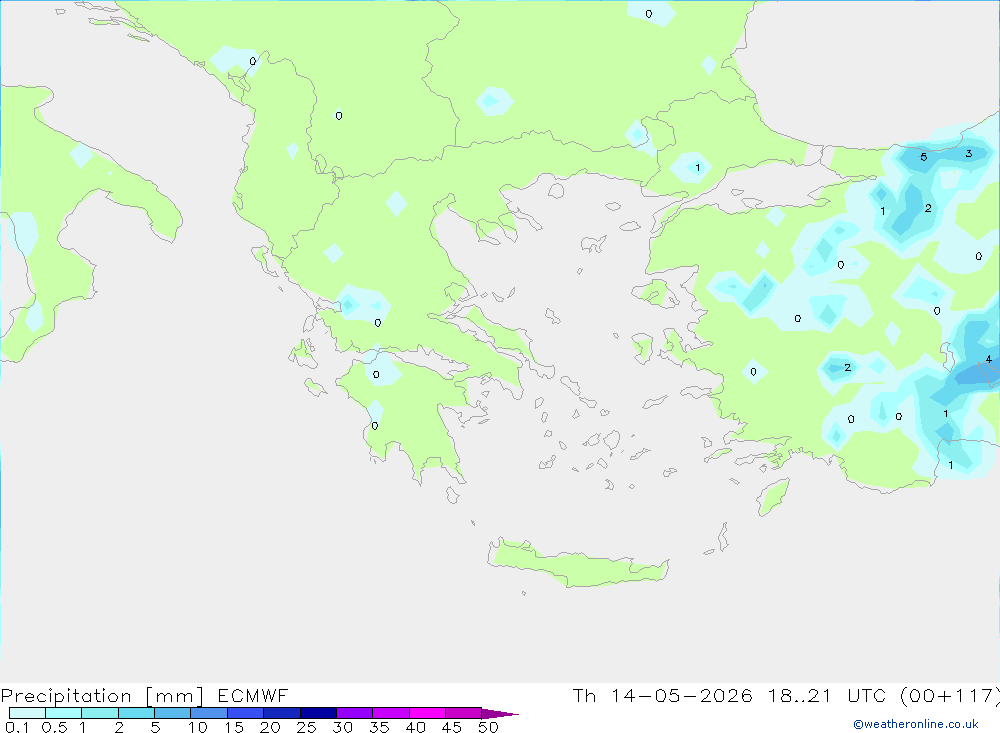
Task: Click the '4' precipitation value on map
Action: (x=989, y=359)
